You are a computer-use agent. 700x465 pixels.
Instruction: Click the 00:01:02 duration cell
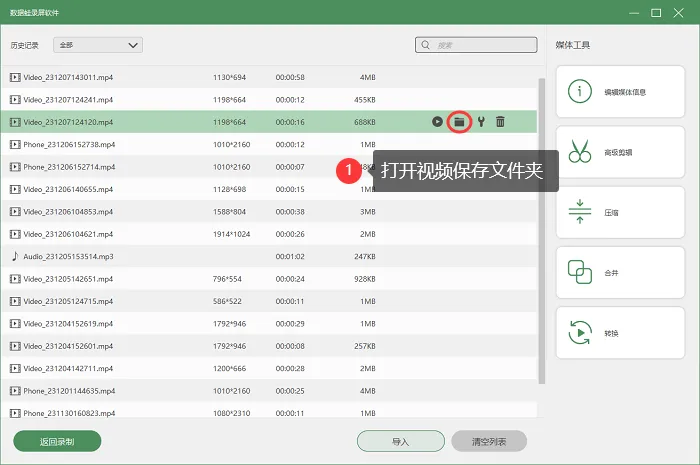[290, 256]
